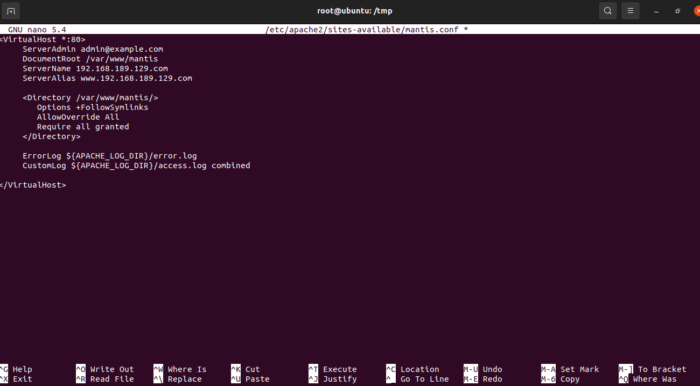
Task: Place cursor on DocumentRoot /var/www/mantis line
Action: pyautogui.click(x=90, y=59)
